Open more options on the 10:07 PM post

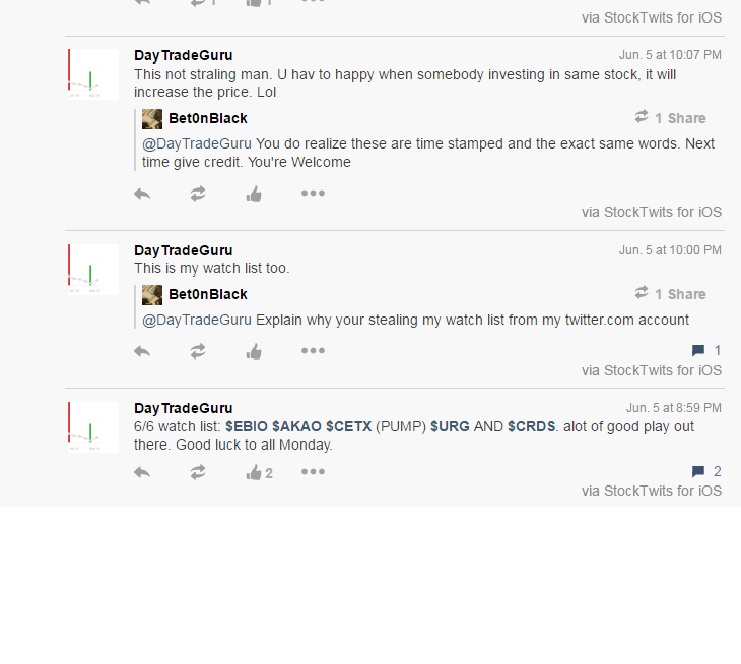pos(313,193)
